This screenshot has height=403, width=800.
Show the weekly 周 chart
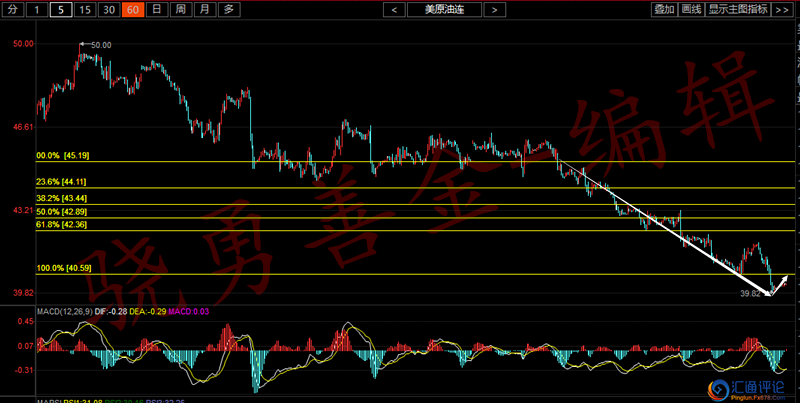(x=180, y=9)
